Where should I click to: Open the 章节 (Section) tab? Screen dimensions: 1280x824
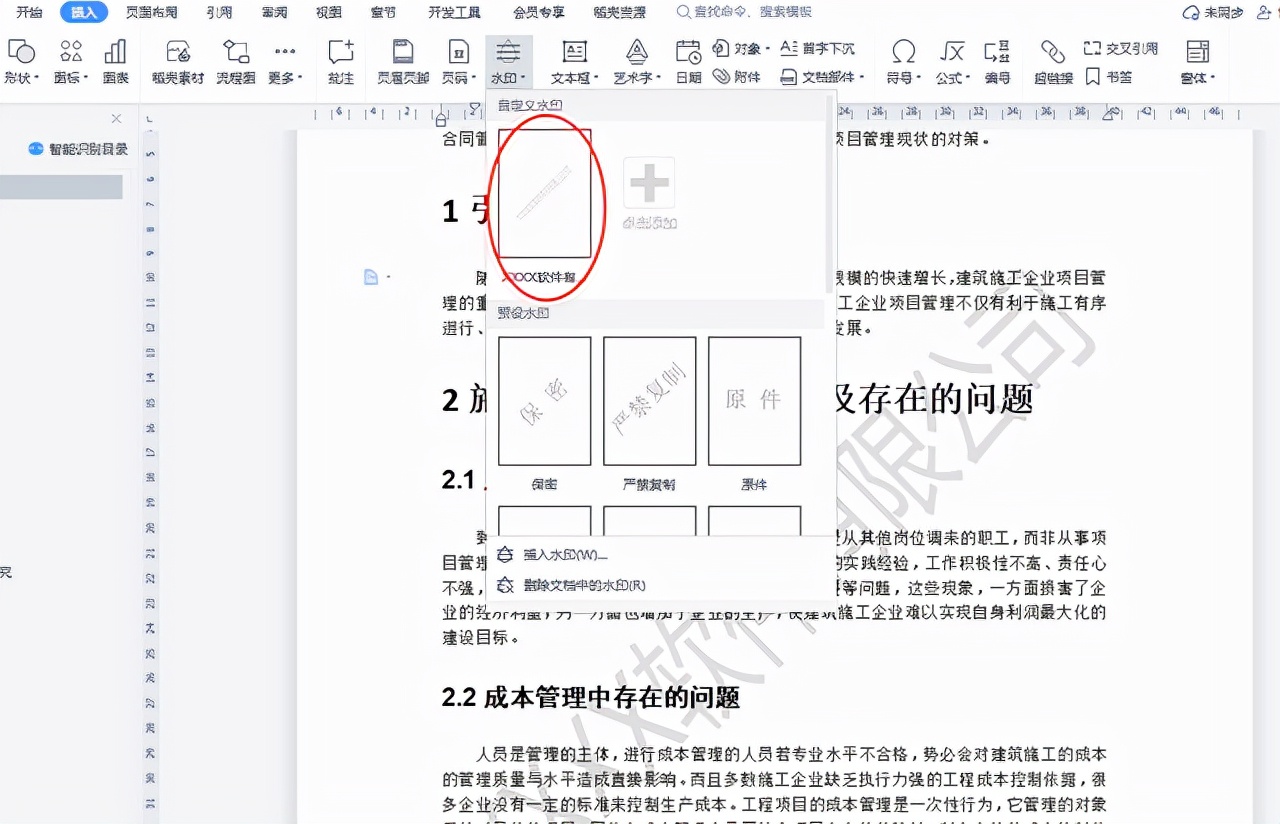[382, 12]
